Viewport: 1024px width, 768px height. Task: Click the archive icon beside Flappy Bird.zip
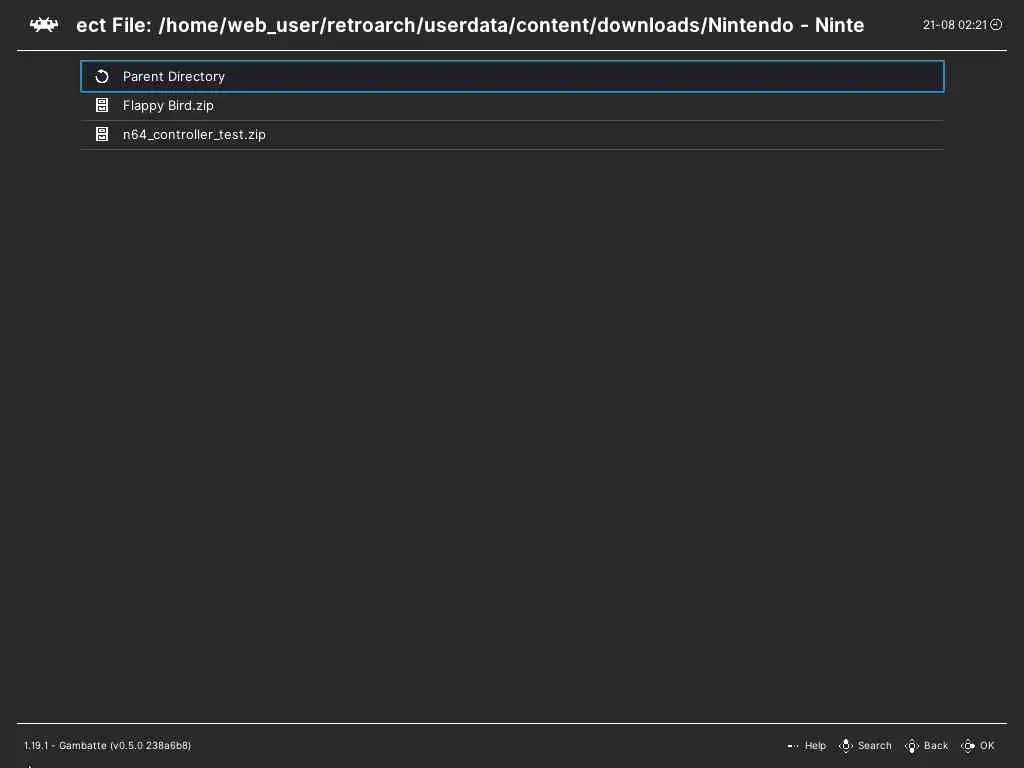click(x=102, y=105)
